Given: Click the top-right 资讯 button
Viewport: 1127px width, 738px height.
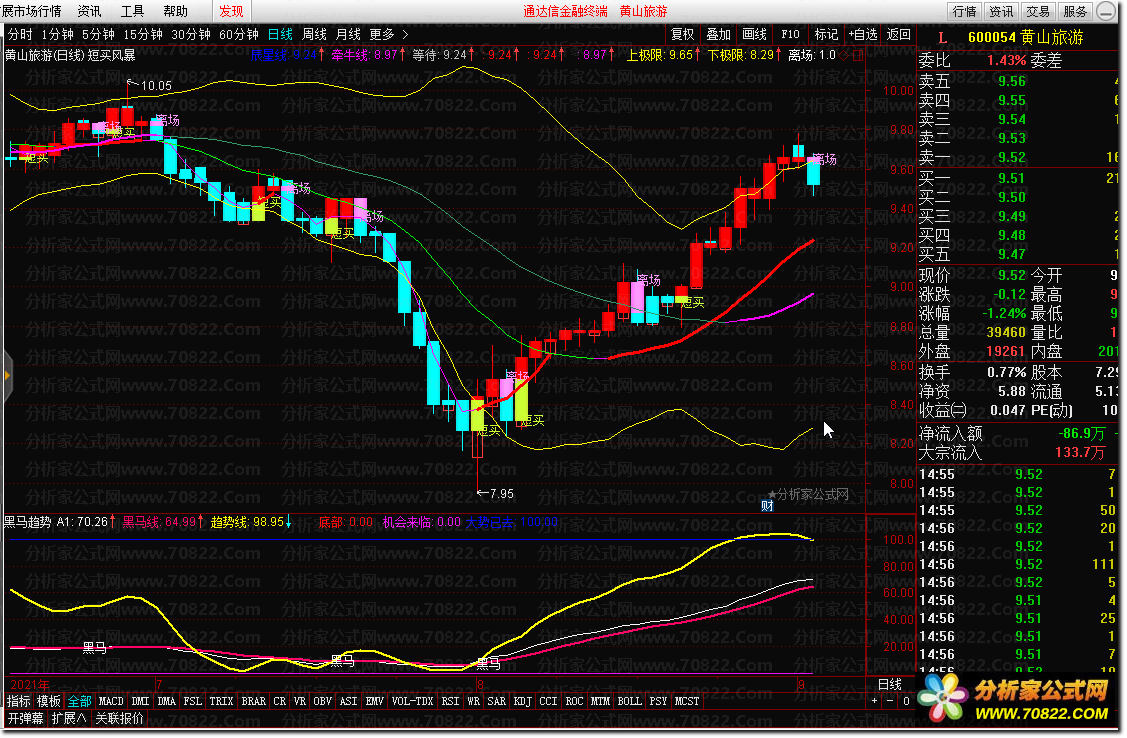Looking at the screenshot, I should [x=1001, y=11].
